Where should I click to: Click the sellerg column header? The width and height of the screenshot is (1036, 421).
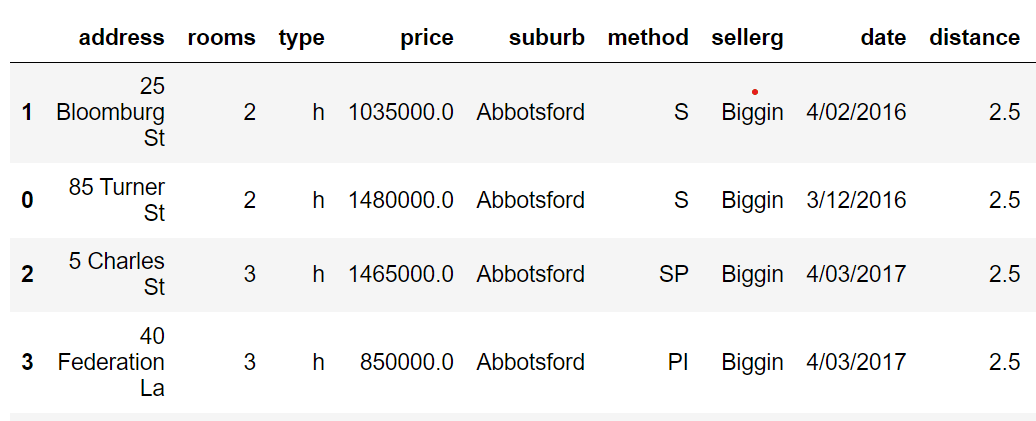coord(747,38)
